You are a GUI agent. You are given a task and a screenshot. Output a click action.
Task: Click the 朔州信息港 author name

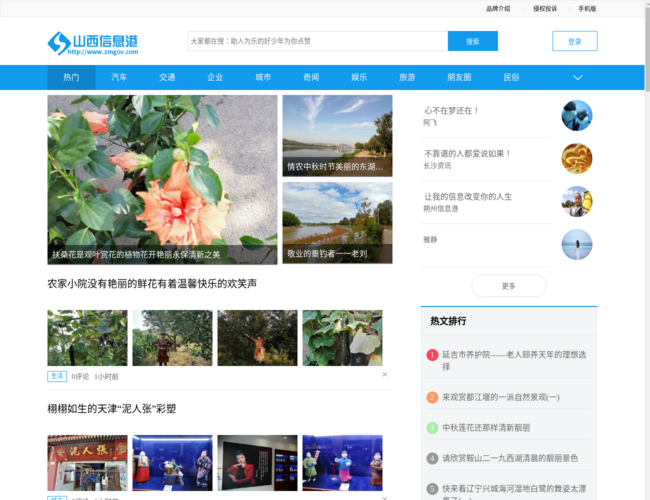(440, 209)
